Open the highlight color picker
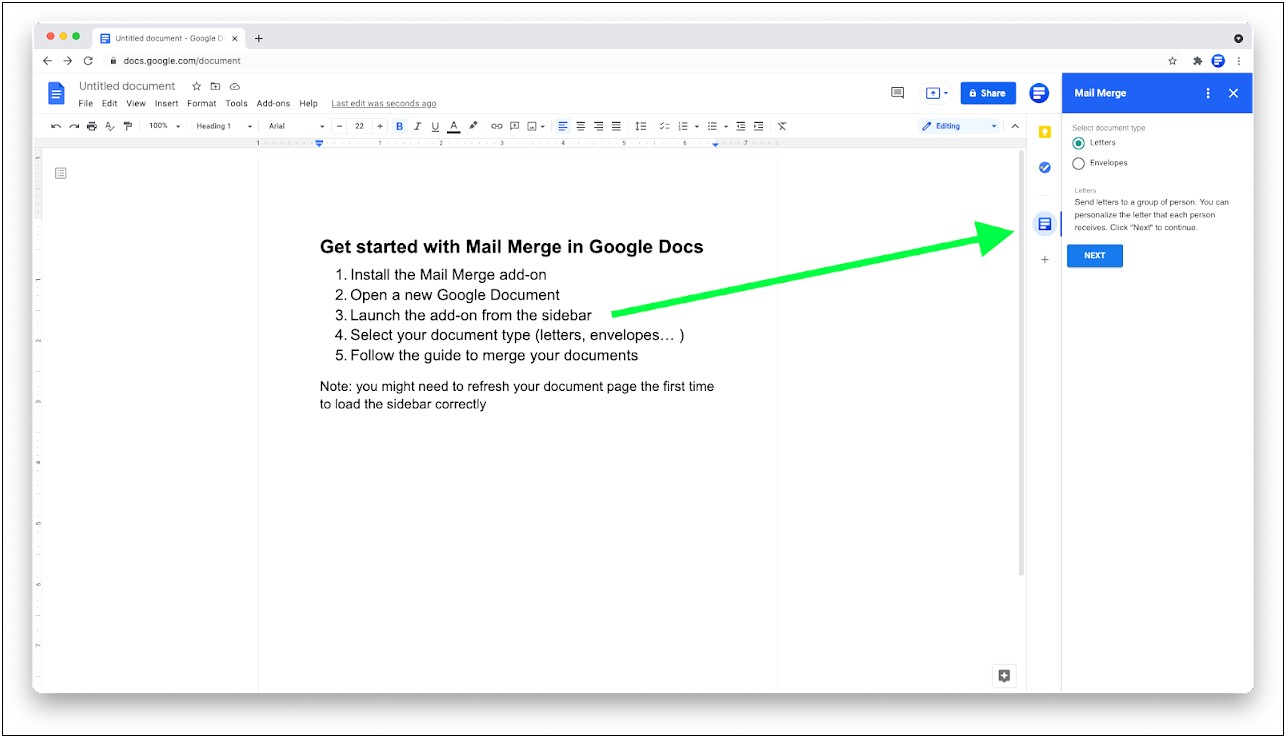The image size is (1286, 738). pos(473,126)
